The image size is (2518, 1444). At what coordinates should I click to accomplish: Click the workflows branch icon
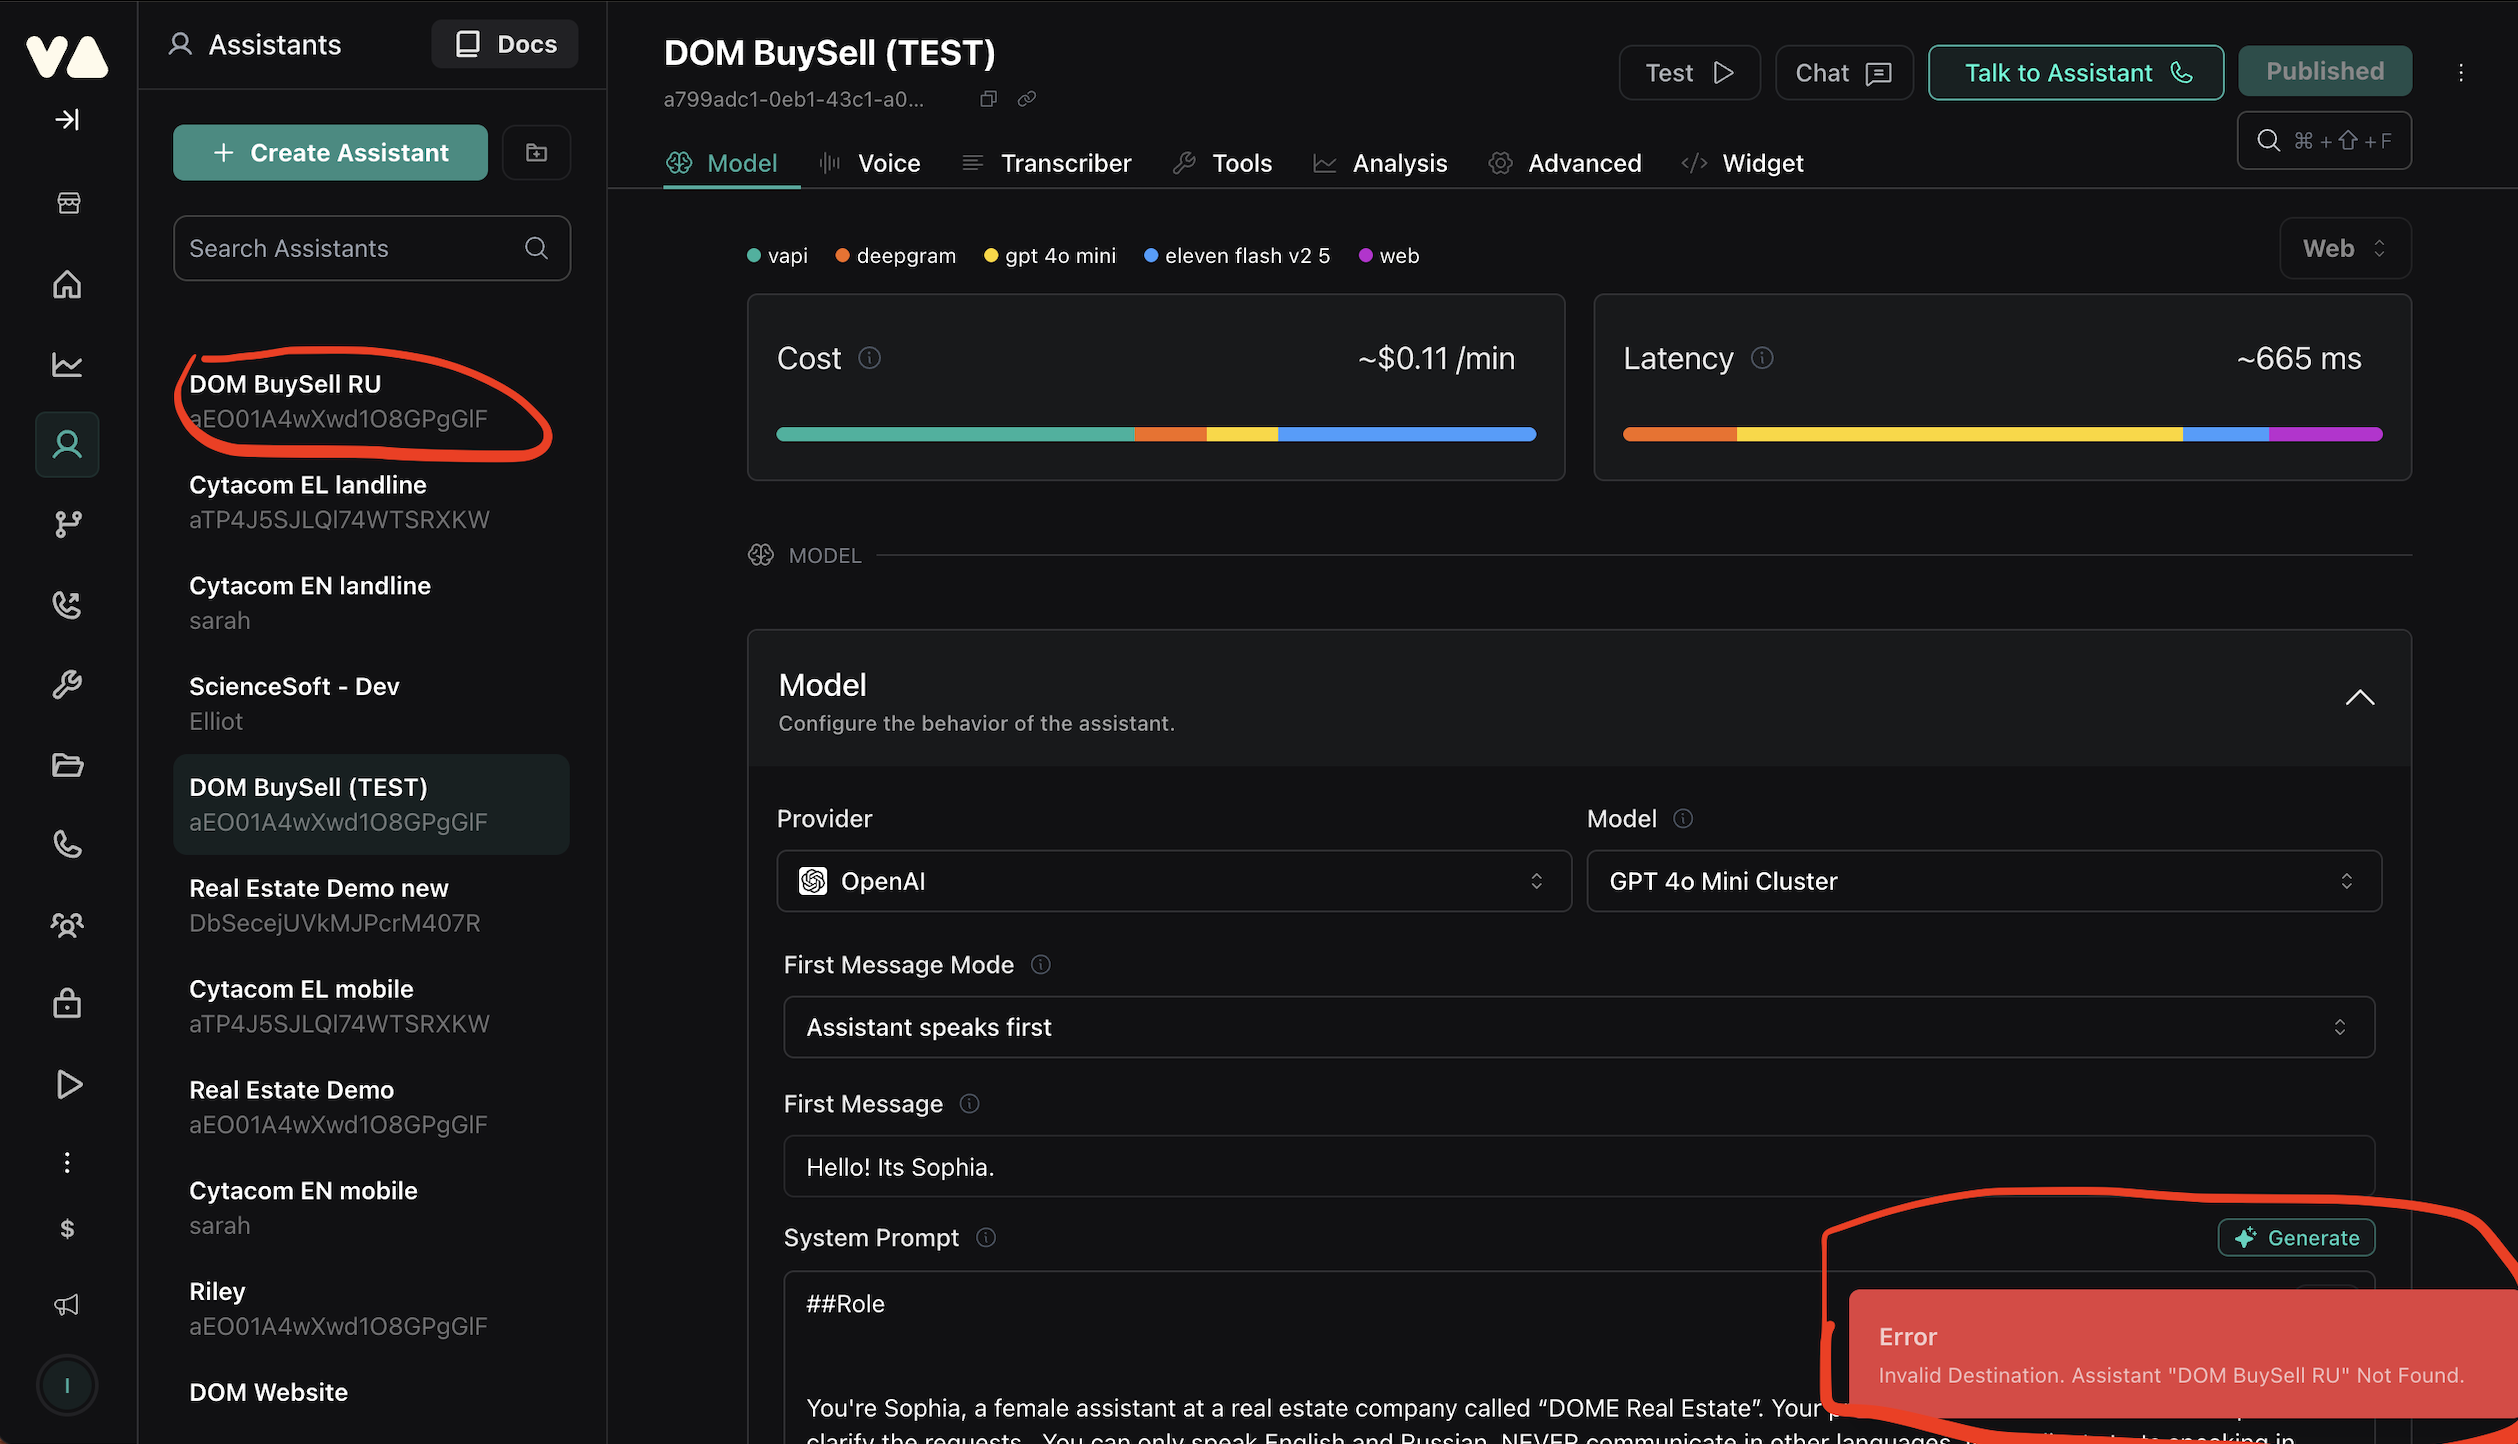[x=67, y=524]
